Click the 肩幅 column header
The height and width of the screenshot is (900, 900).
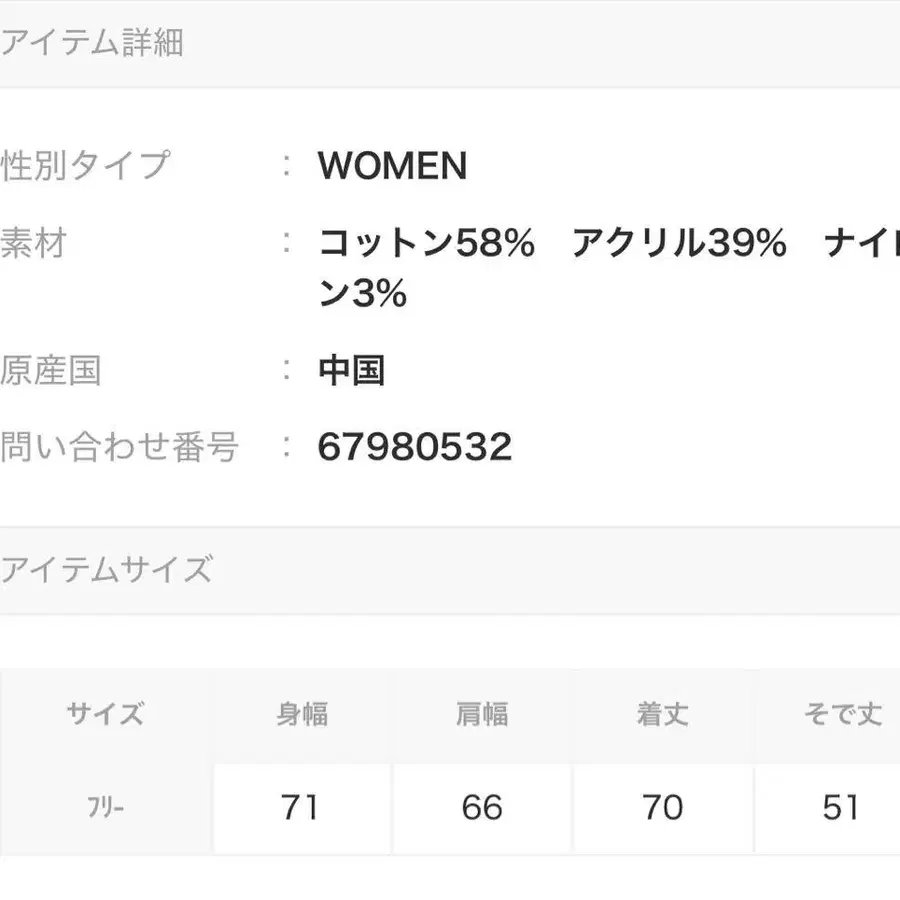click(482, 715)
